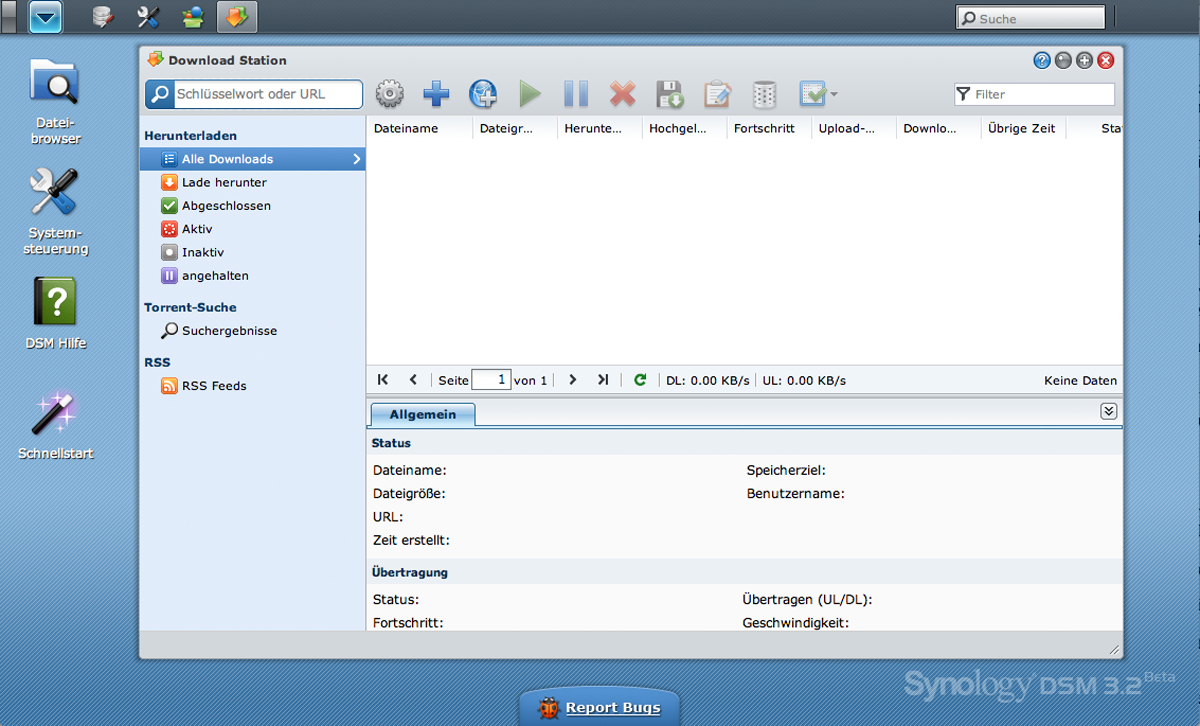
Task: Click the Hochgeladen column header
Action: [684, 128]
